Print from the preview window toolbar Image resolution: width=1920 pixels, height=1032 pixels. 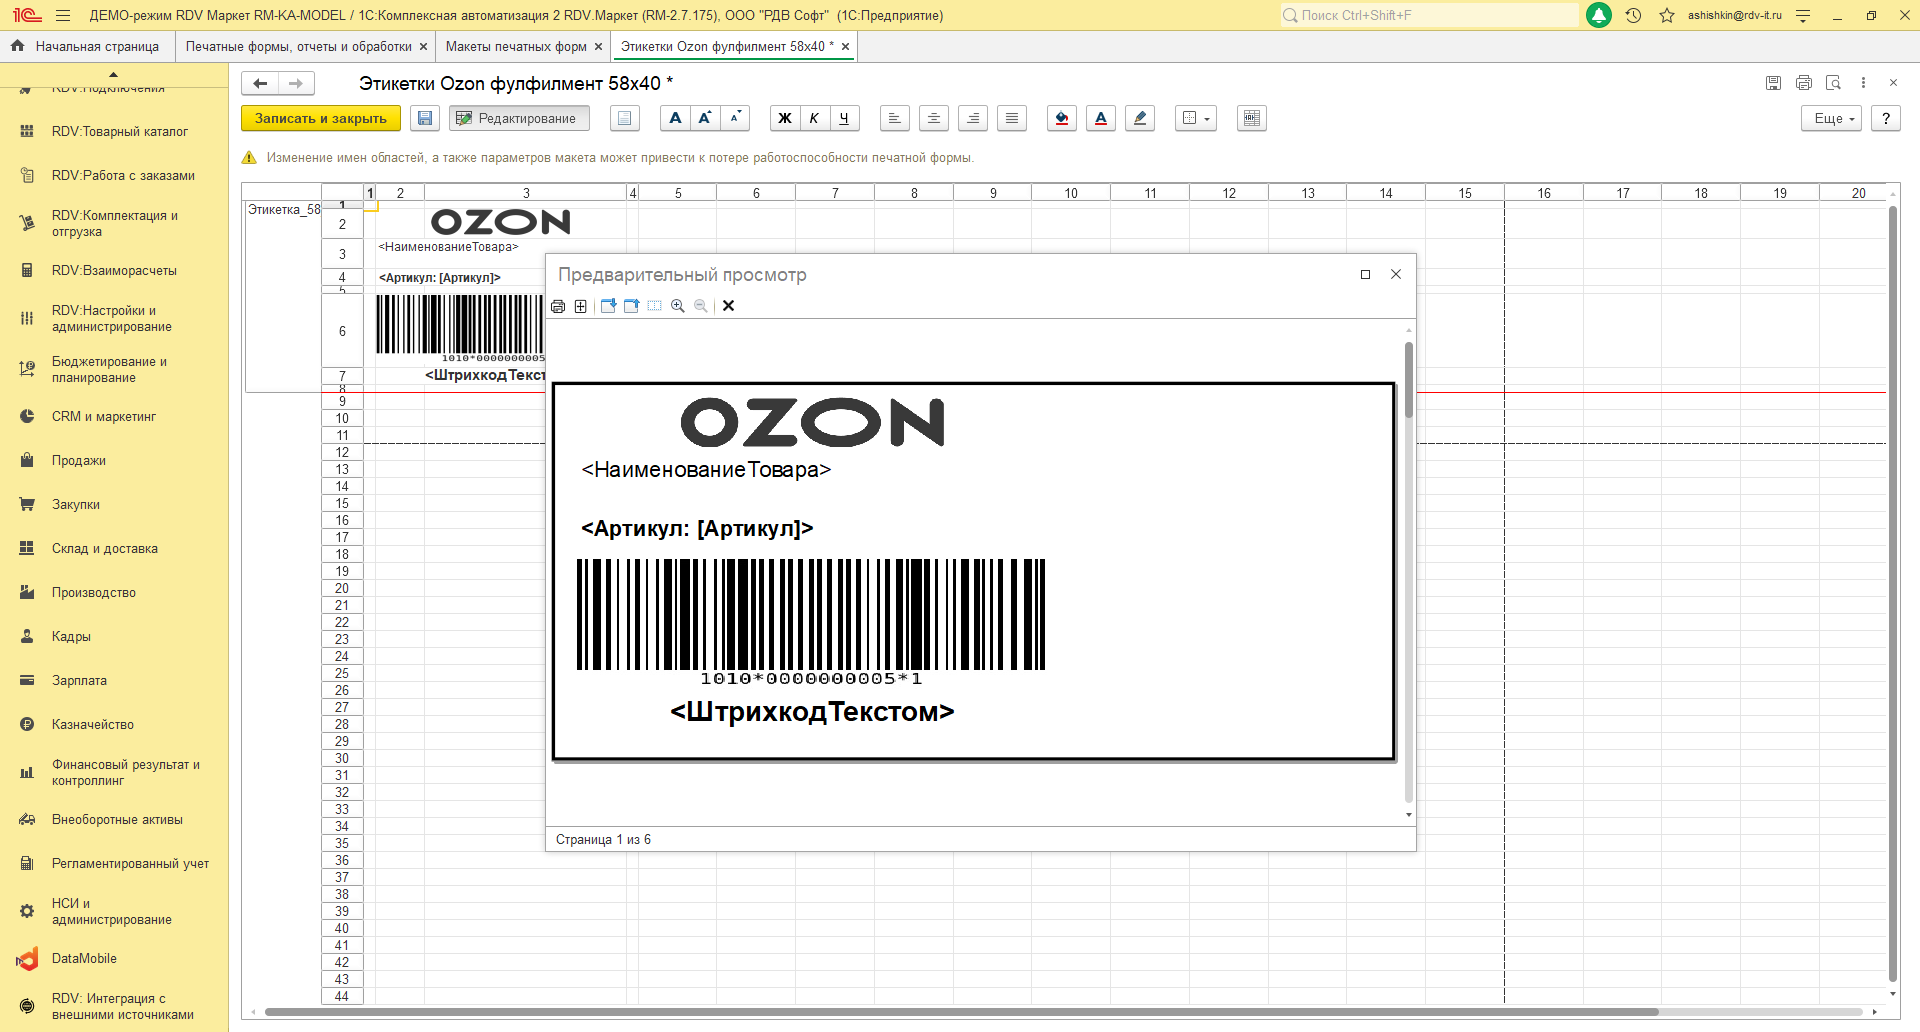click(558, 306)
